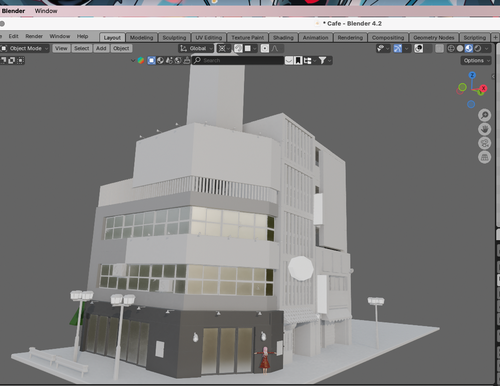
Task: Click the bookmark icon right of Search
Action: (x=298, y=61)
